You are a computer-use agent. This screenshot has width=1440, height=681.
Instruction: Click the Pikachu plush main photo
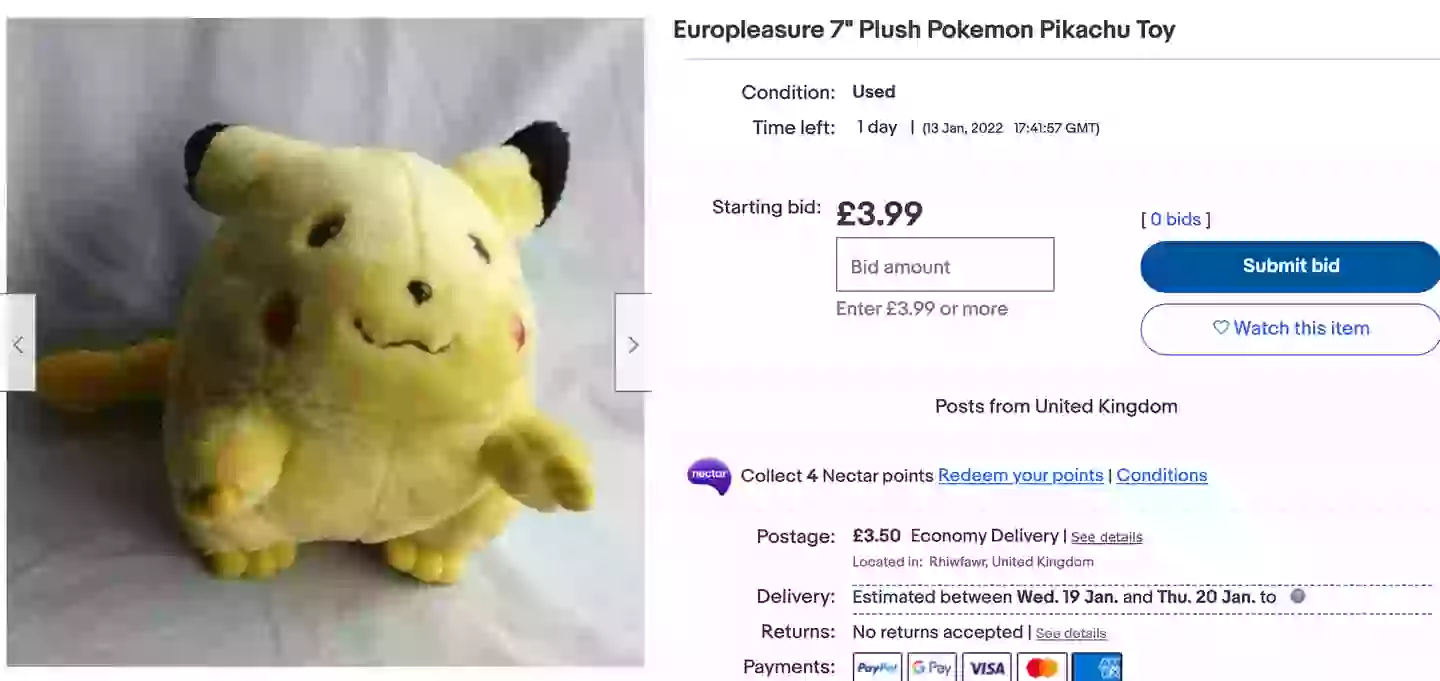coord(326,342)
